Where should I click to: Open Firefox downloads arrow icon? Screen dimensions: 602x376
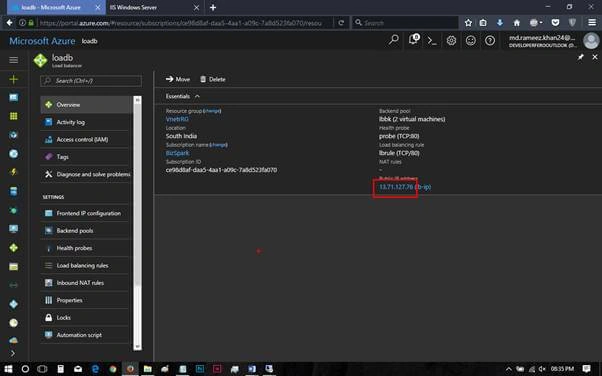(x=499, y=23)
